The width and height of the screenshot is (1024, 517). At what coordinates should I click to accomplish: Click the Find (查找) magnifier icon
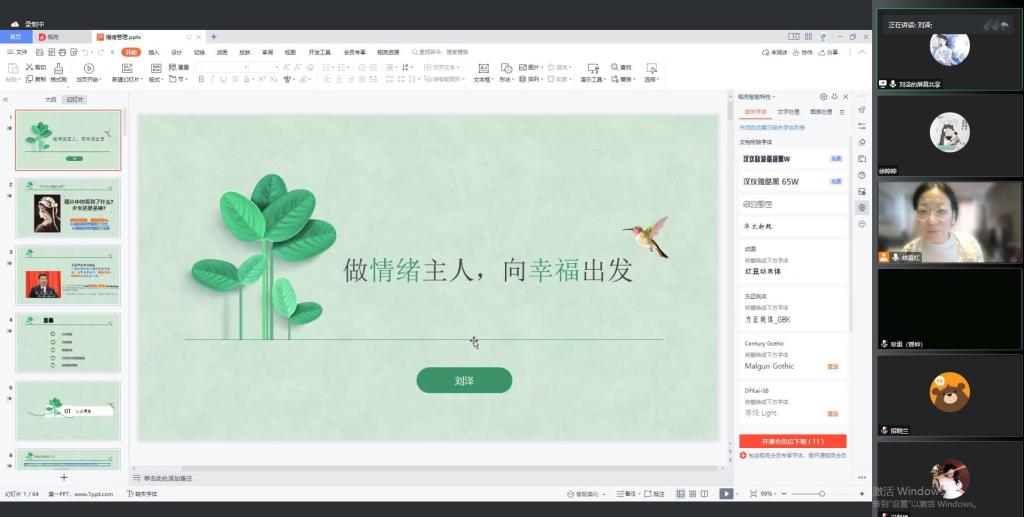click(x=614, y=68)
